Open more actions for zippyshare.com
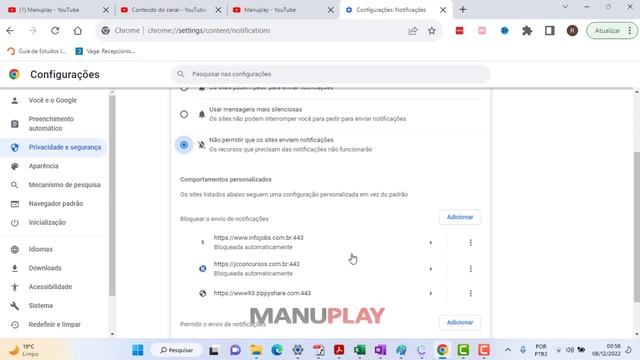 coord(471,293)
